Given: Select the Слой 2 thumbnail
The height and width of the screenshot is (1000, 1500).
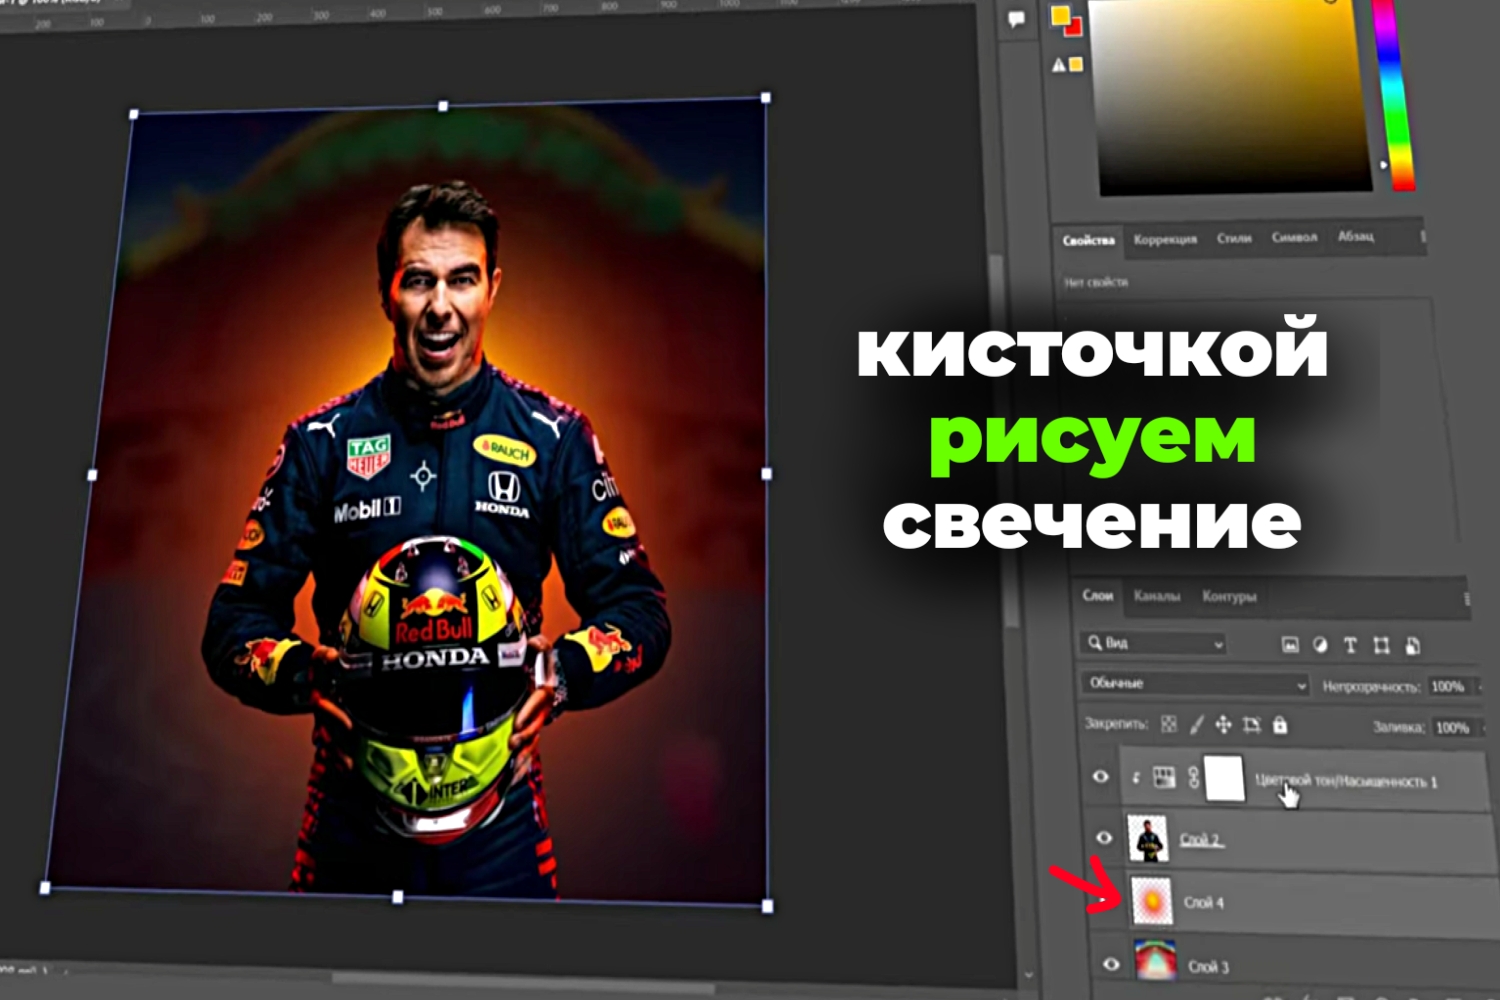Looking at the screenshot, I should pos(1148,838).
